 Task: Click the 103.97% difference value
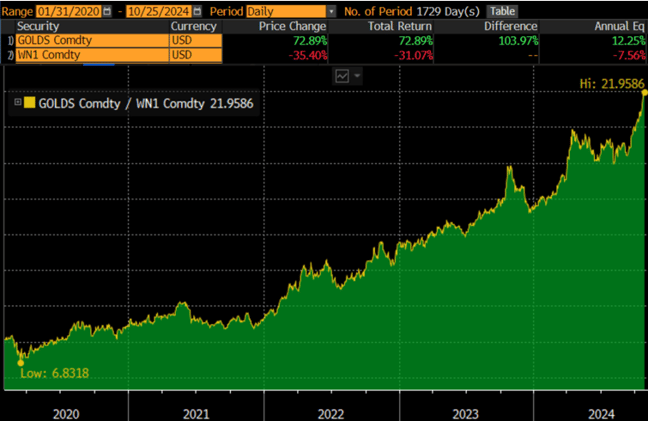click(518, 41)
